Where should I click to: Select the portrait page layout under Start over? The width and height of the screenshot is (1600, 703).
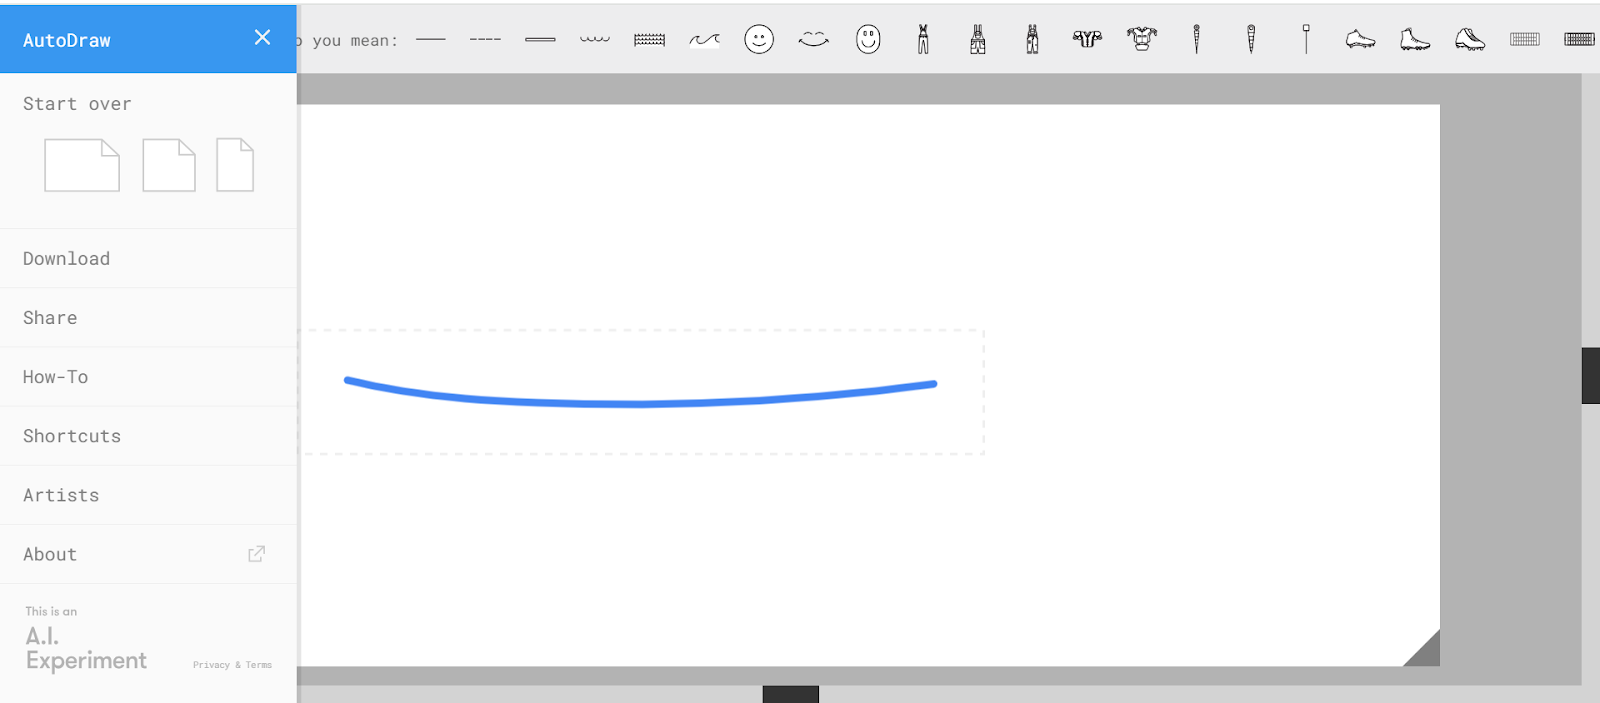click(x=235, y=165)
